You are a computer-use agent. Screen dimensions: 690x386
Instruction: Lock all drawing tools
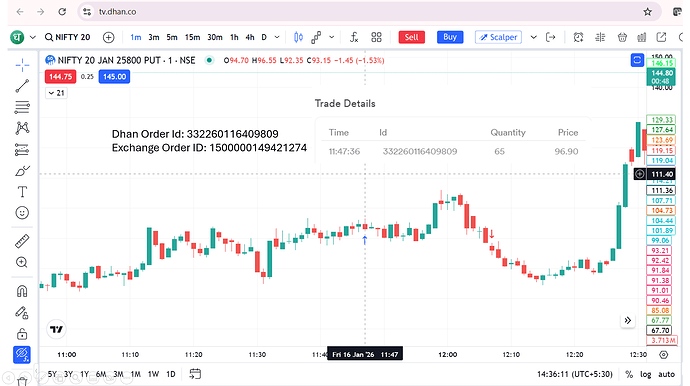pyautogui.click(x=22, y=334)
